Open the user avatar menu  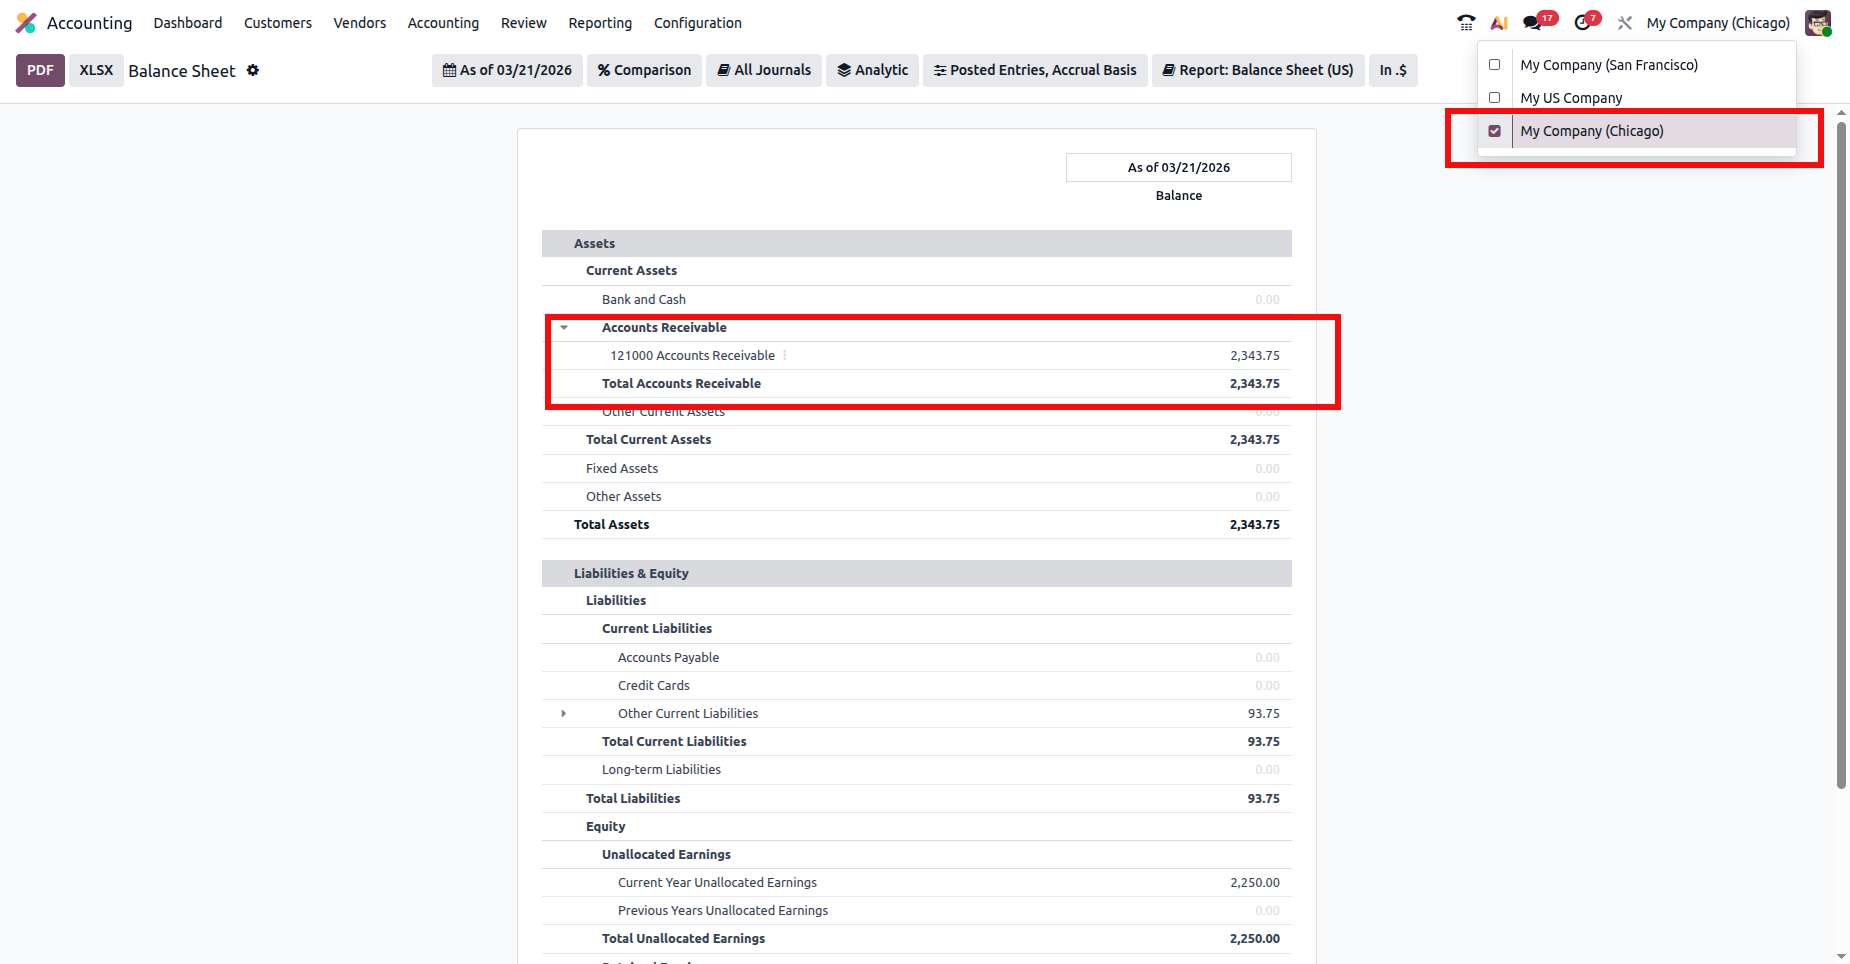click(x=1817, y=23)
